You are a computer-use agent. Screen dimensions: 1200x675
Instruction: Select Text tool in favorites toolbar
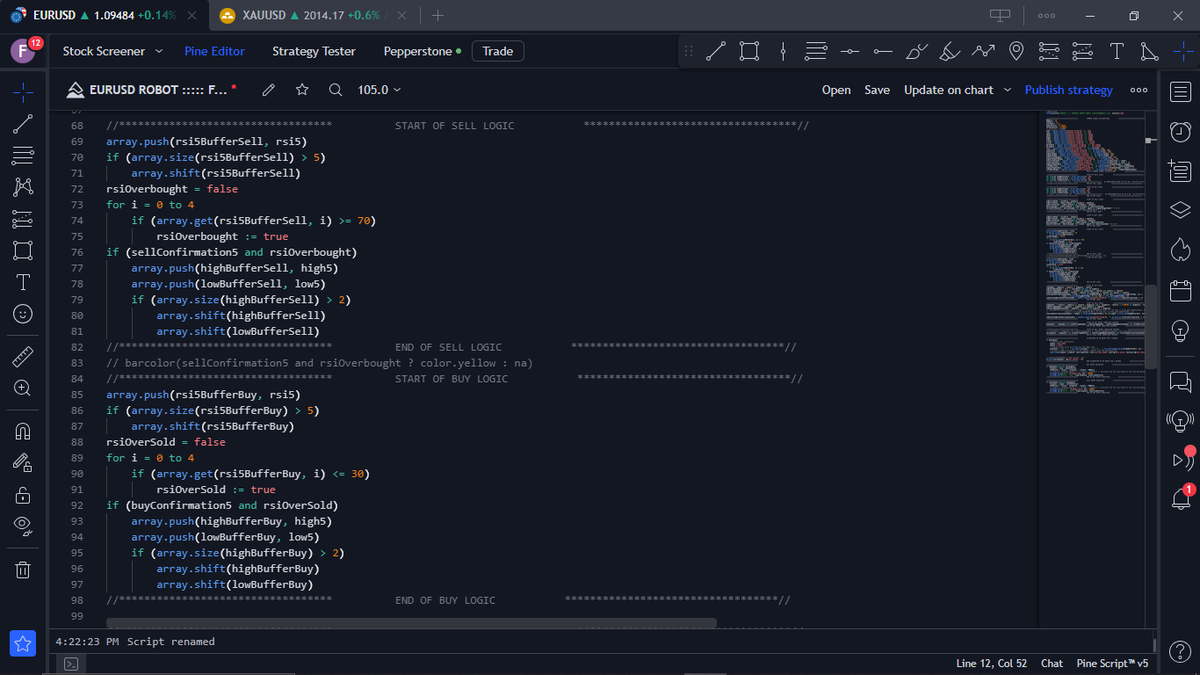click(1116, 51)
